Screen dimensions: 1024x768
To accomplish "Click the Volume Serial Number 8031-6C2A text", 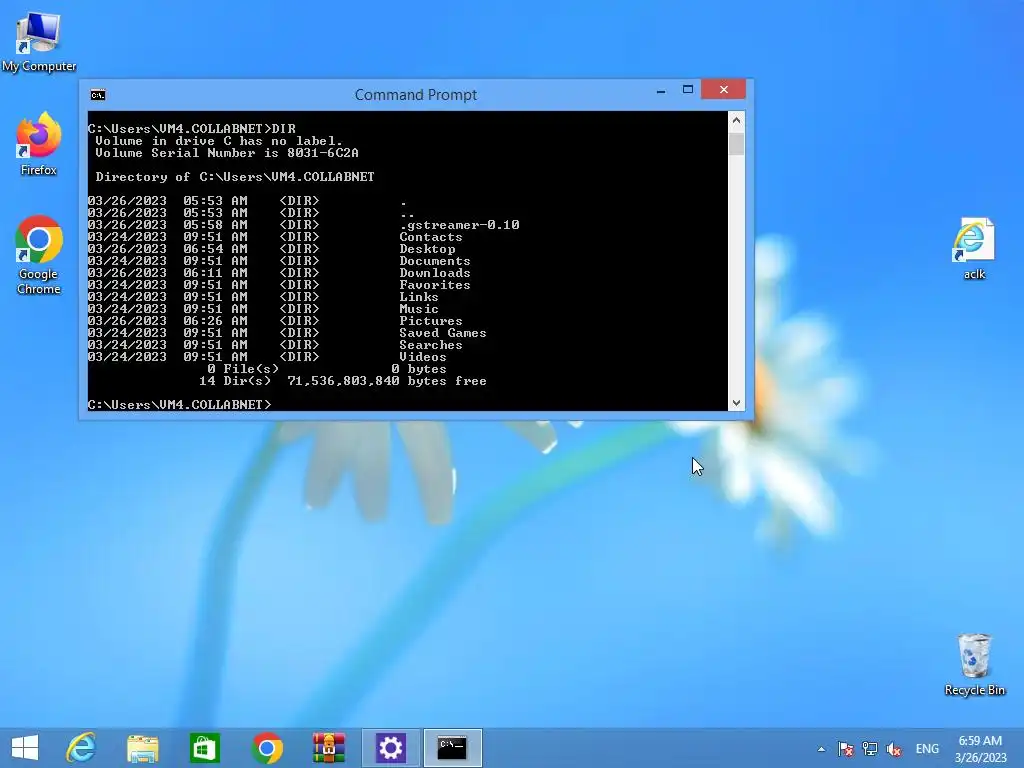I will [227, 153].
